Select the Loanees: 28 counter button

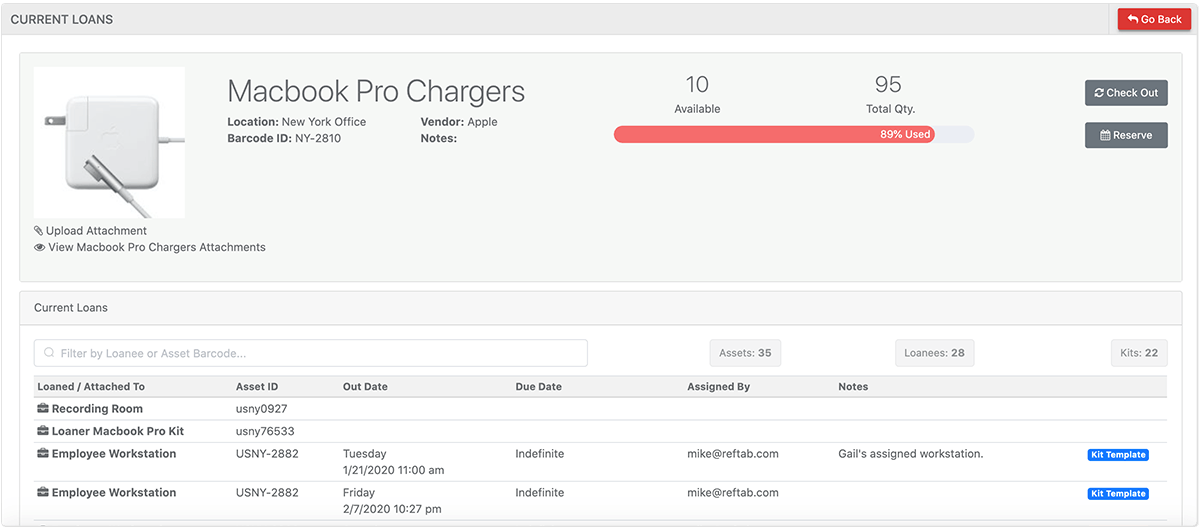click(935, 353)
